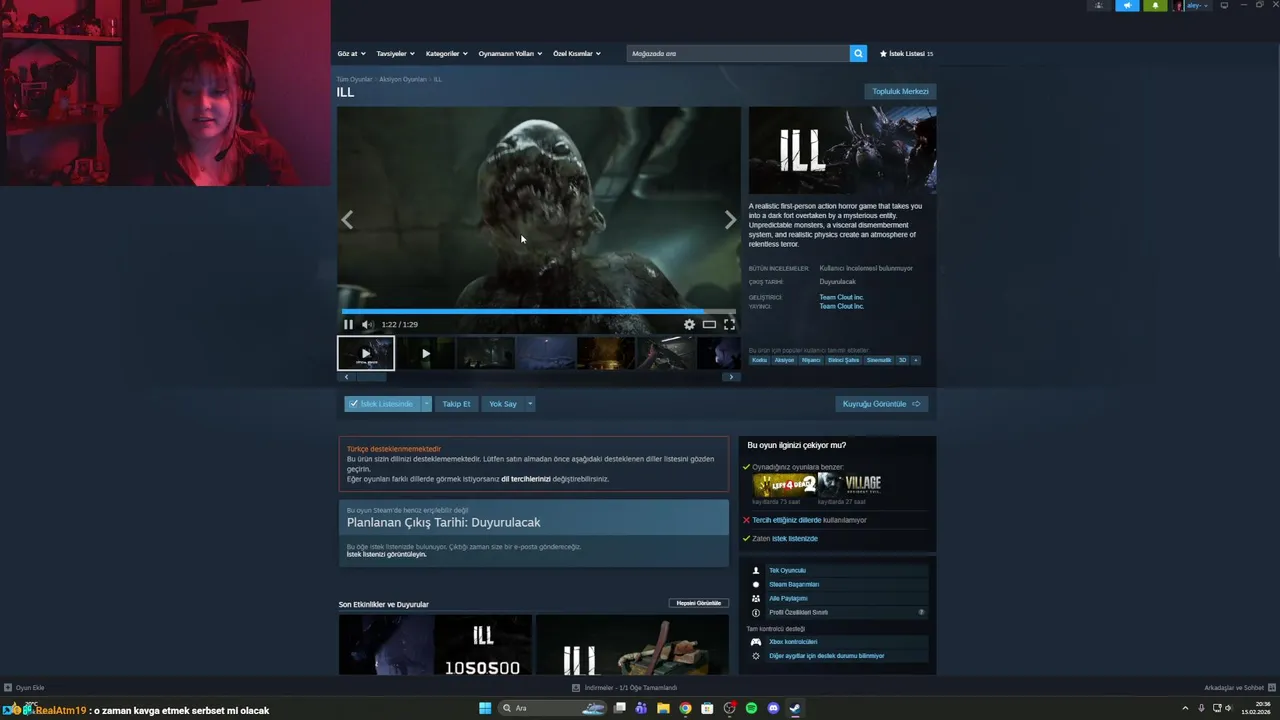Viewport: 1280px width, 720px height.
Task: Open the Birinci Şahıs tag
Action: click(x=843, y=360)
